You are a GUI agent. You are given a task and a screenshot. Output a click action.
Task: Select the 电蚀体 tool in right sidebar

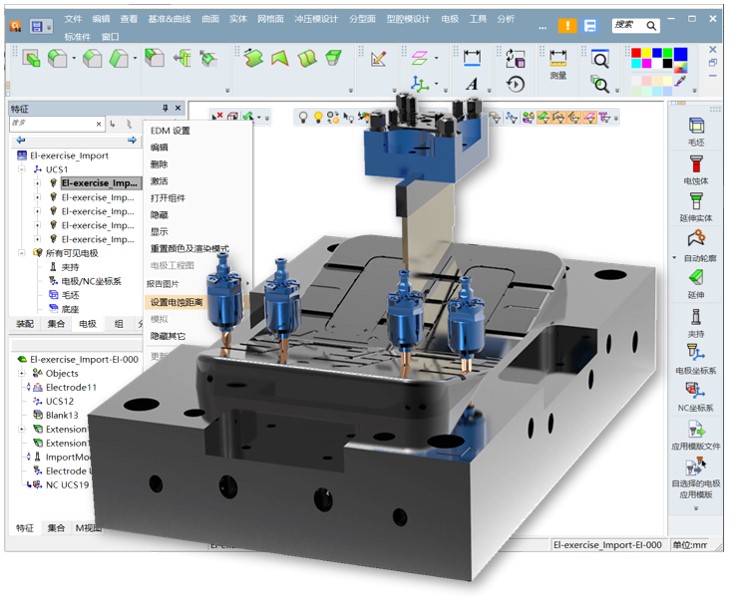(x=696, y=165)
